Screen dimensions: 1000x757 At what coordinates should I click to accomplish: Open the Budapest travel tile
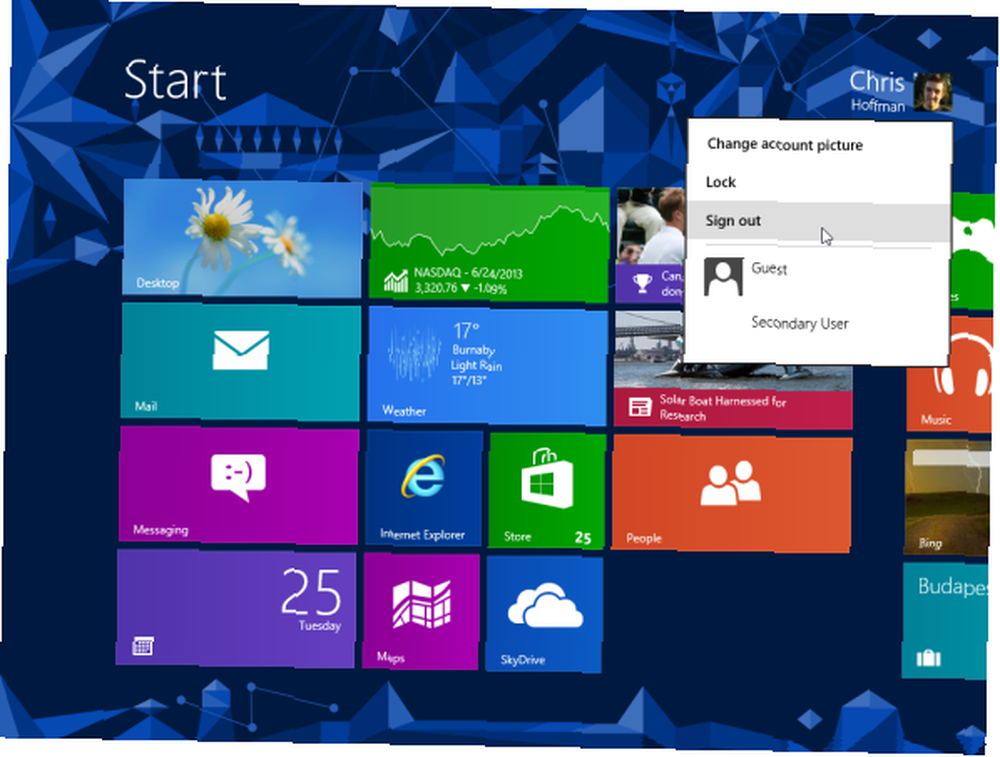[944, 620]
